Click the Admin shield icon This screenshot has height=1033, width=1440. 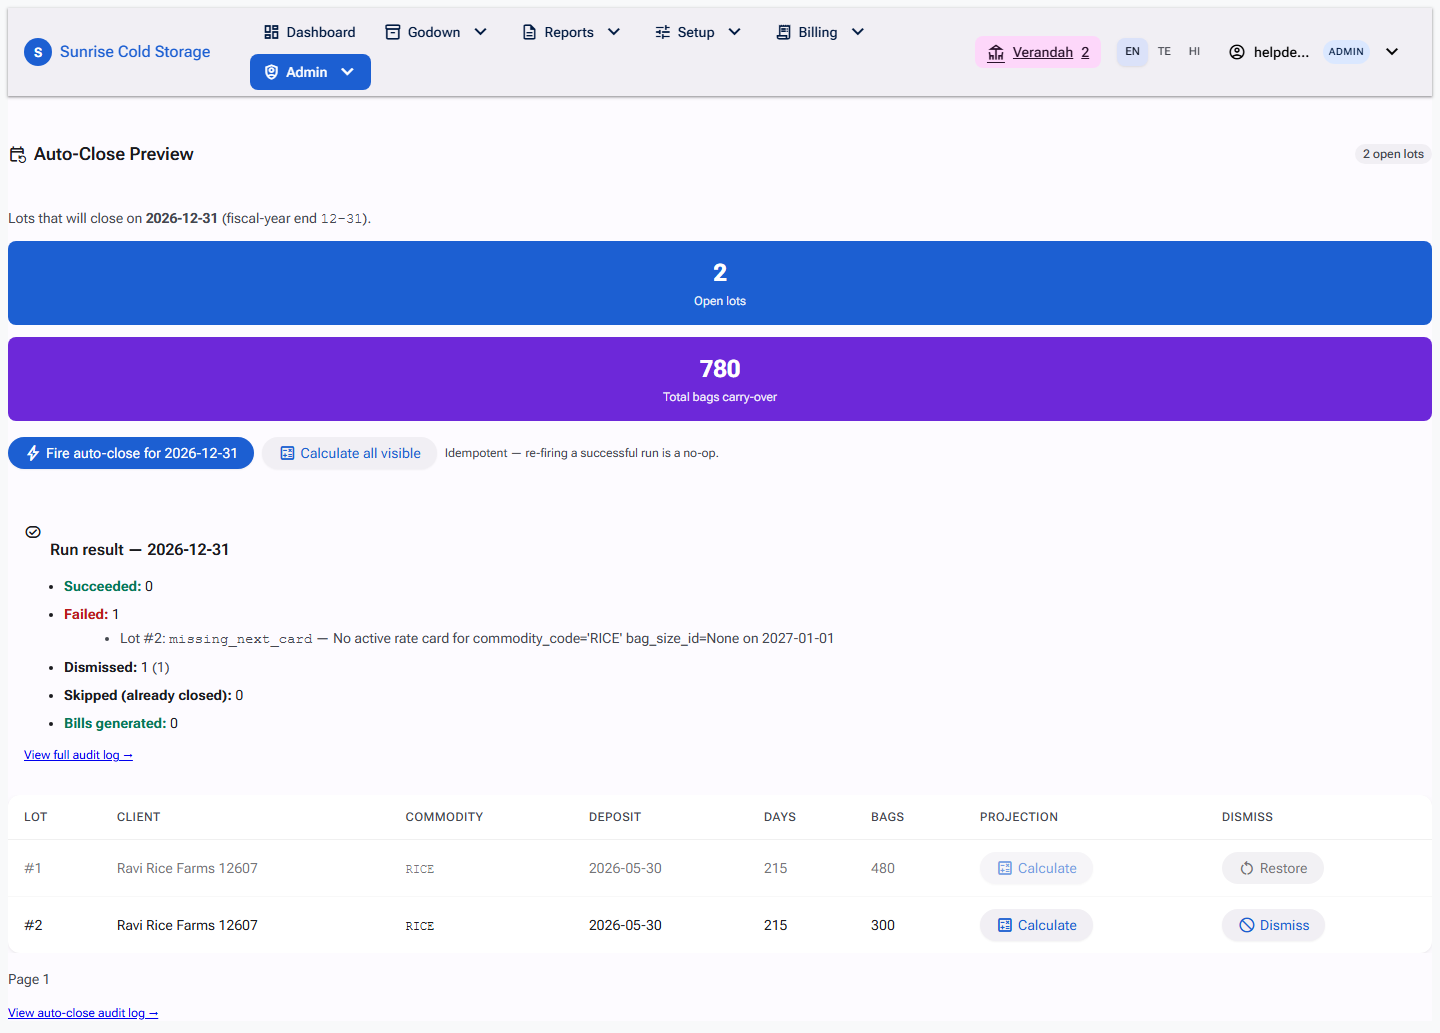(271, 72)
